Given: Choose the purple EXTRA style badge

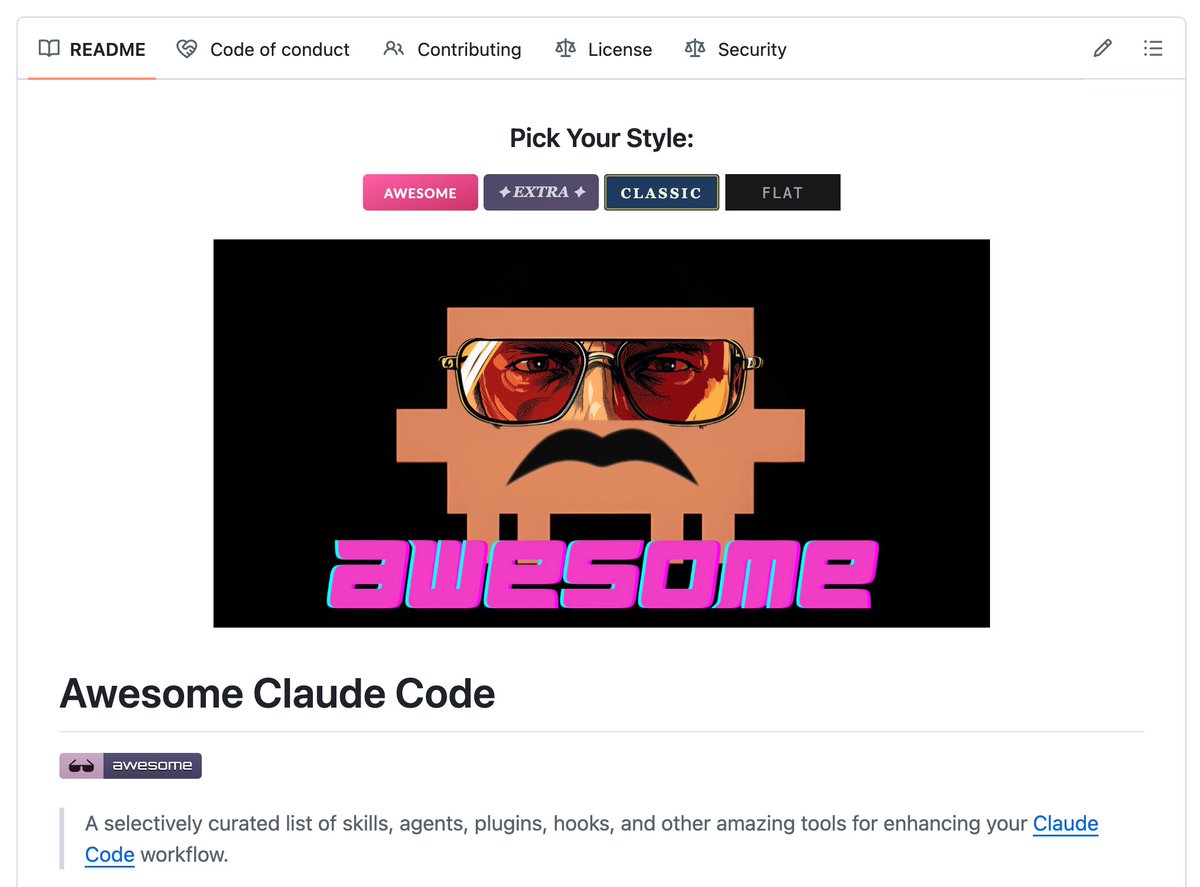Looking at the screenshot, I should tap(541, 193).
